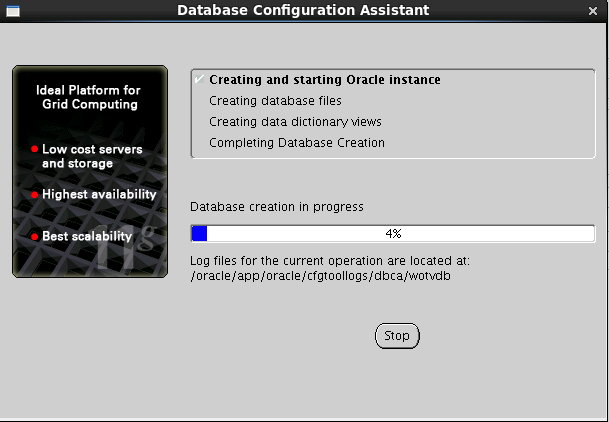Click the 11g logo in the banner
Screen dimensions: 609x422
(x=126, y=247)
